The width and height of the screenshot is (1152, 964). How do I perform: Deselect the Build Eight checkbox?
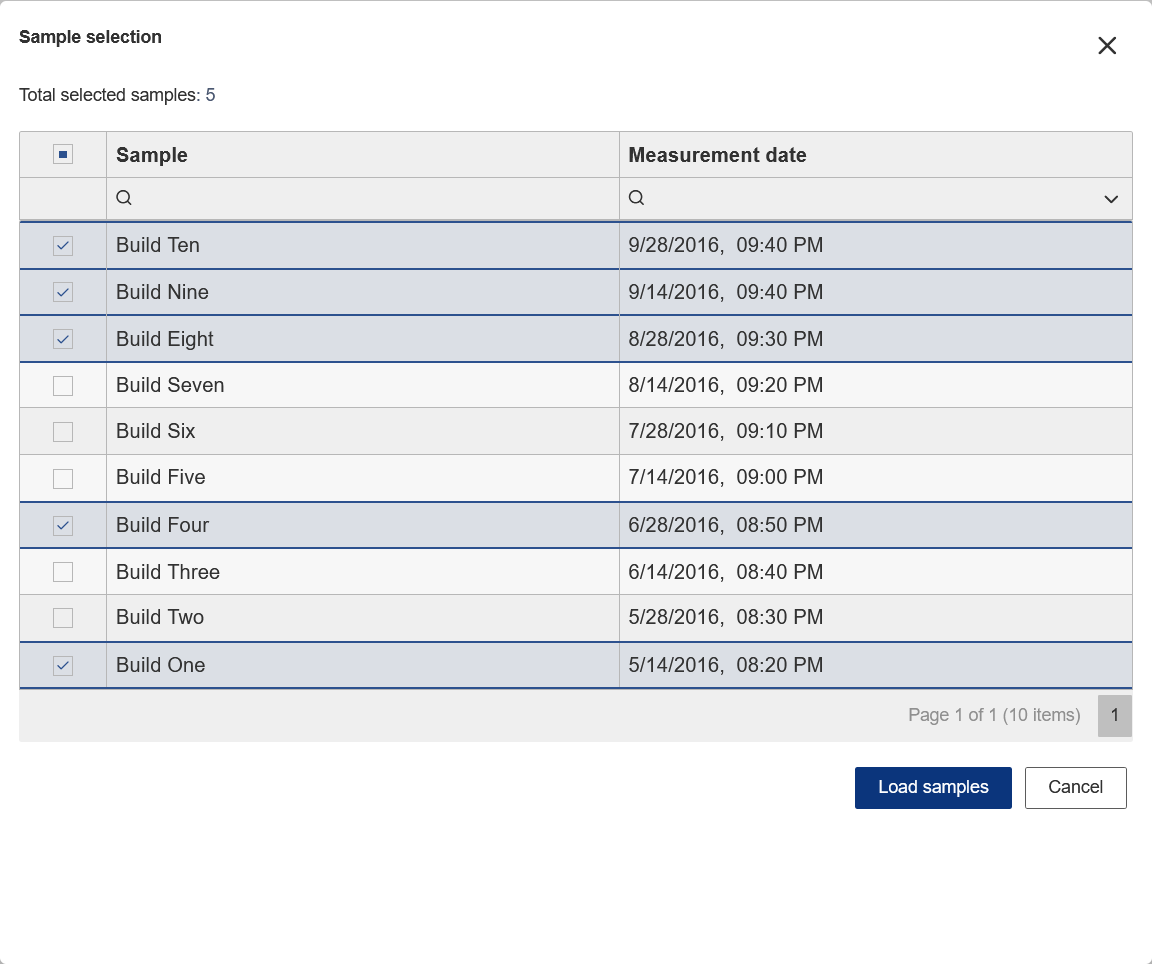coord(63,339)
